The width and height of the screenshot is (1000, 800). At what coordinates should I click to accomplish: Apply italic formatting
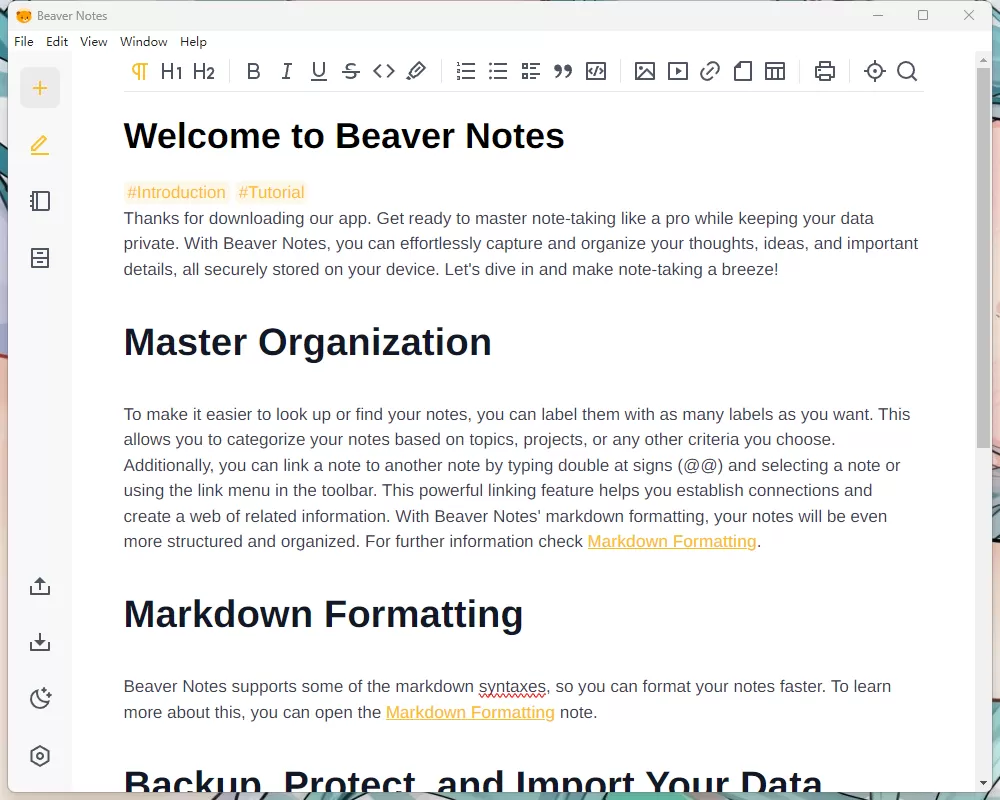pyautogui.click(x=286, y=71)
